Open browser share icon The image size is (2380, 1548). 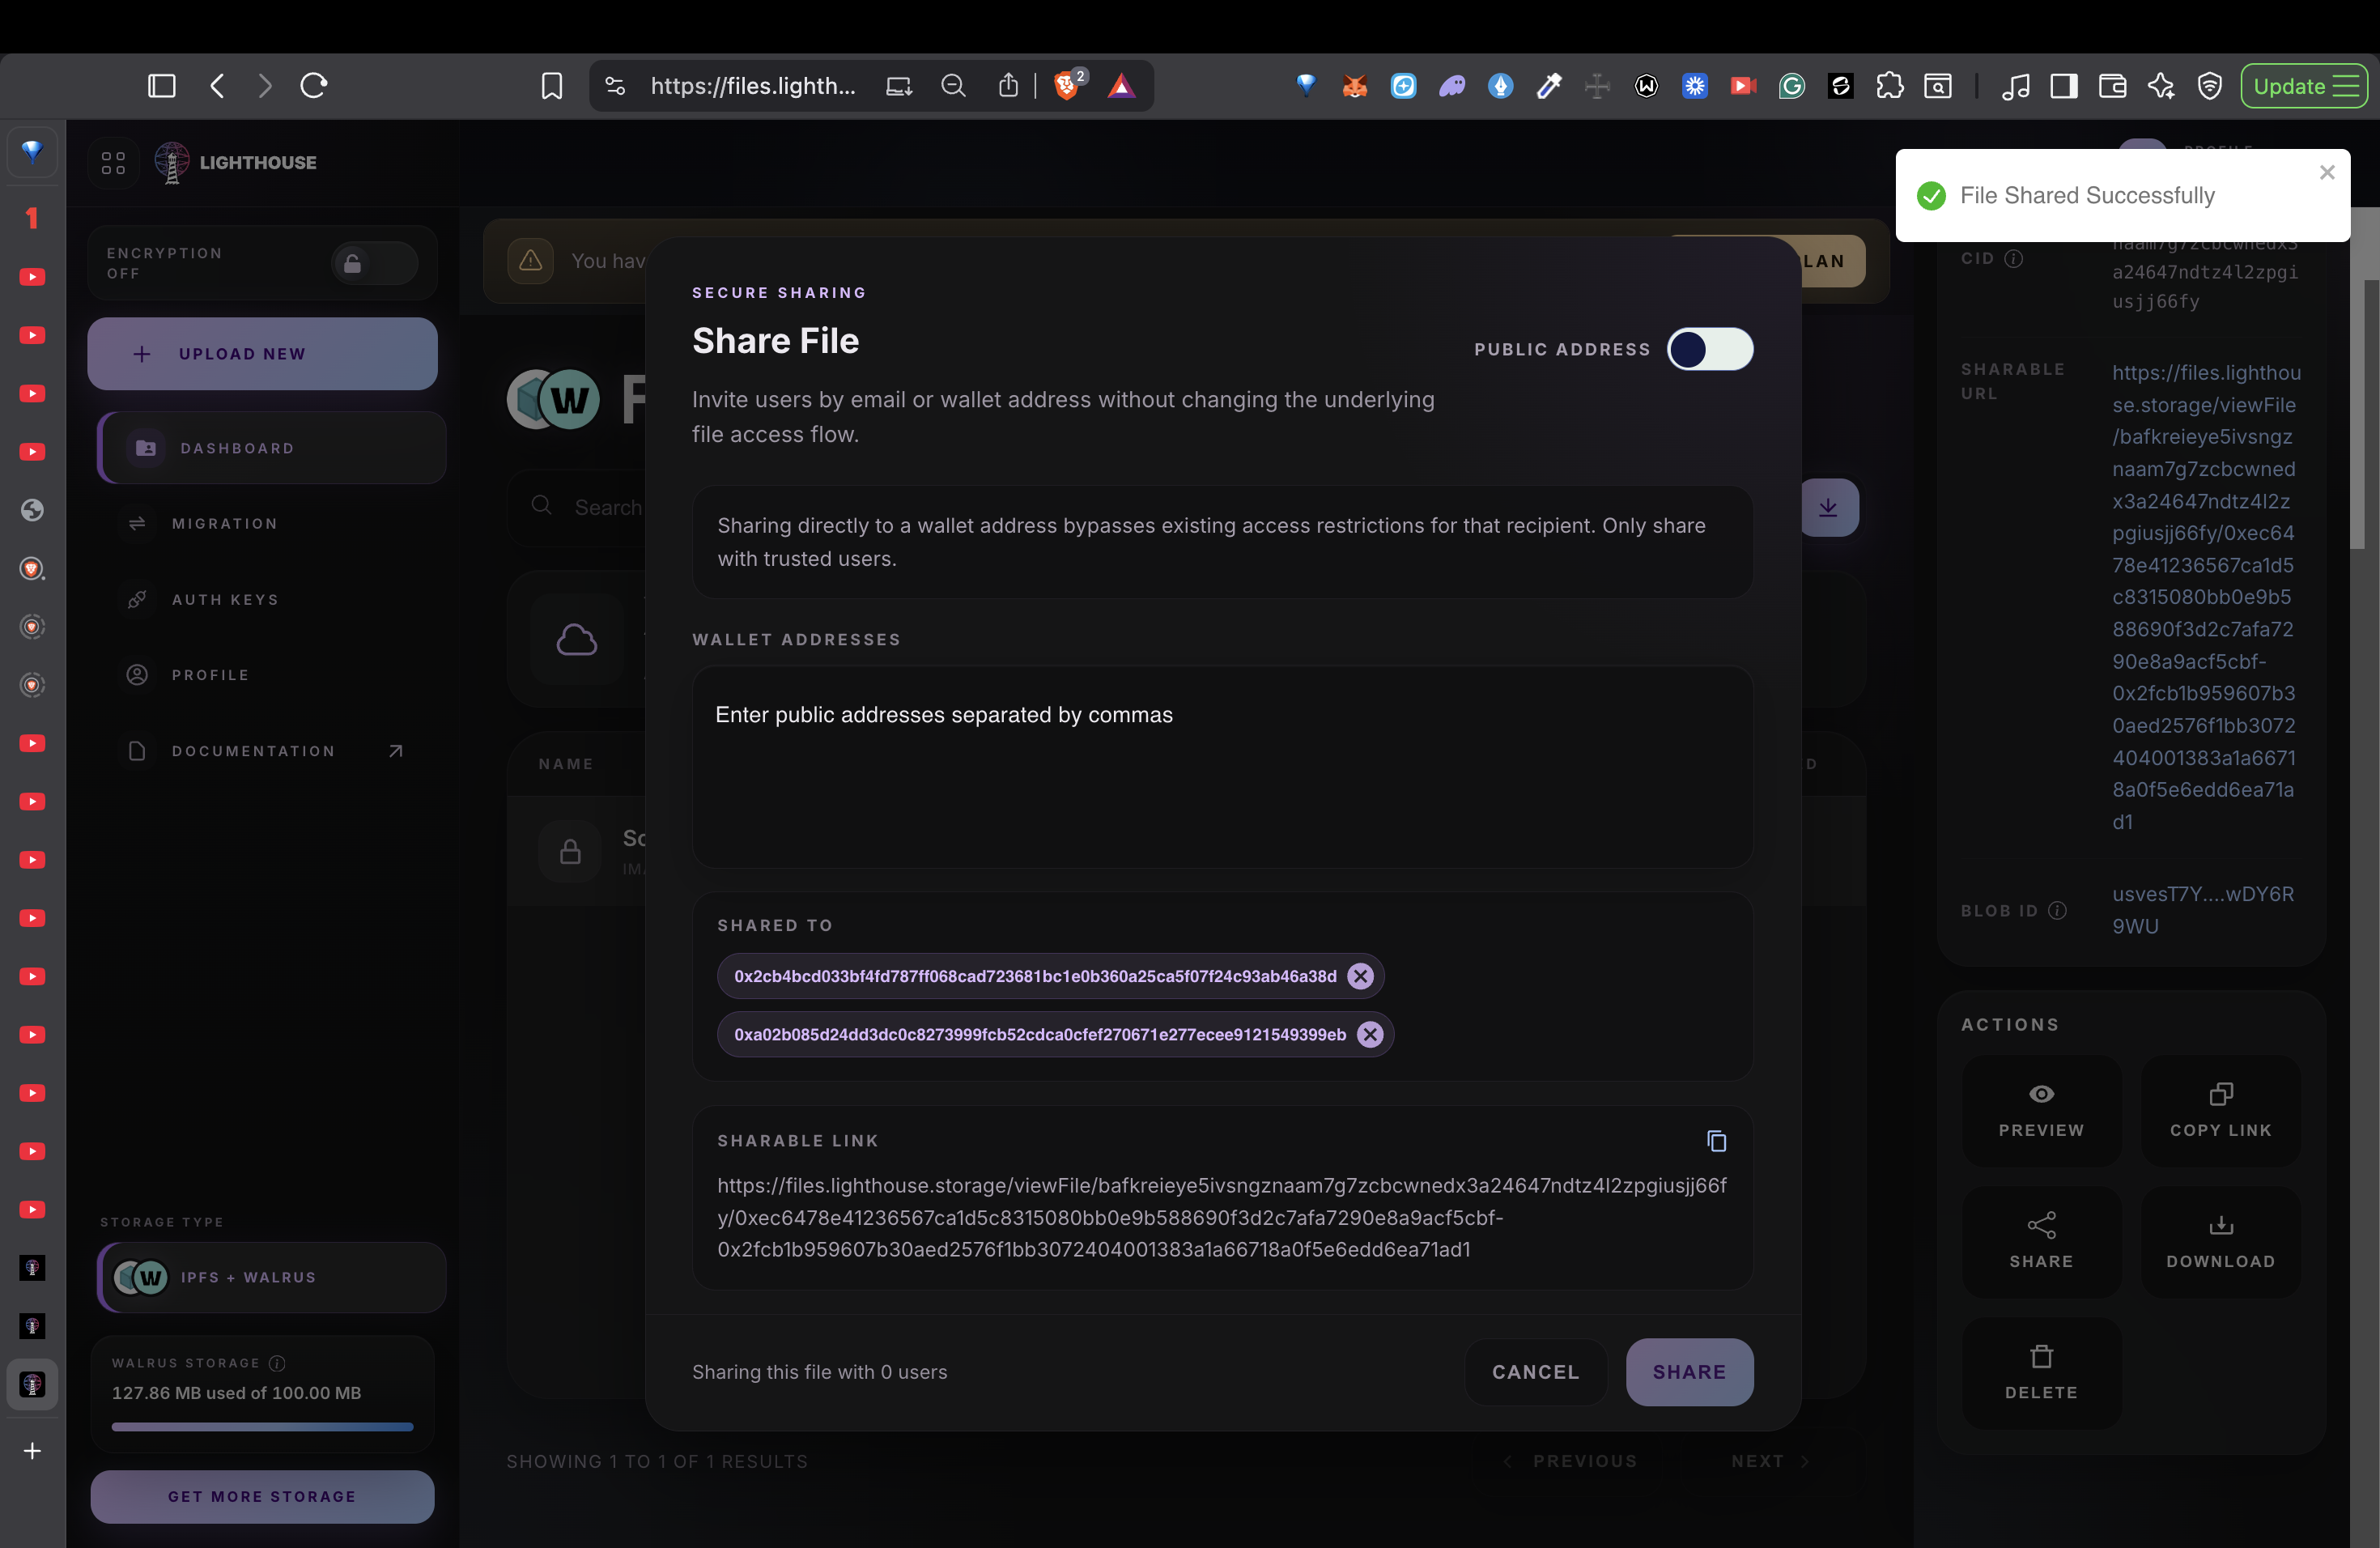click(x=1008, y=86)
